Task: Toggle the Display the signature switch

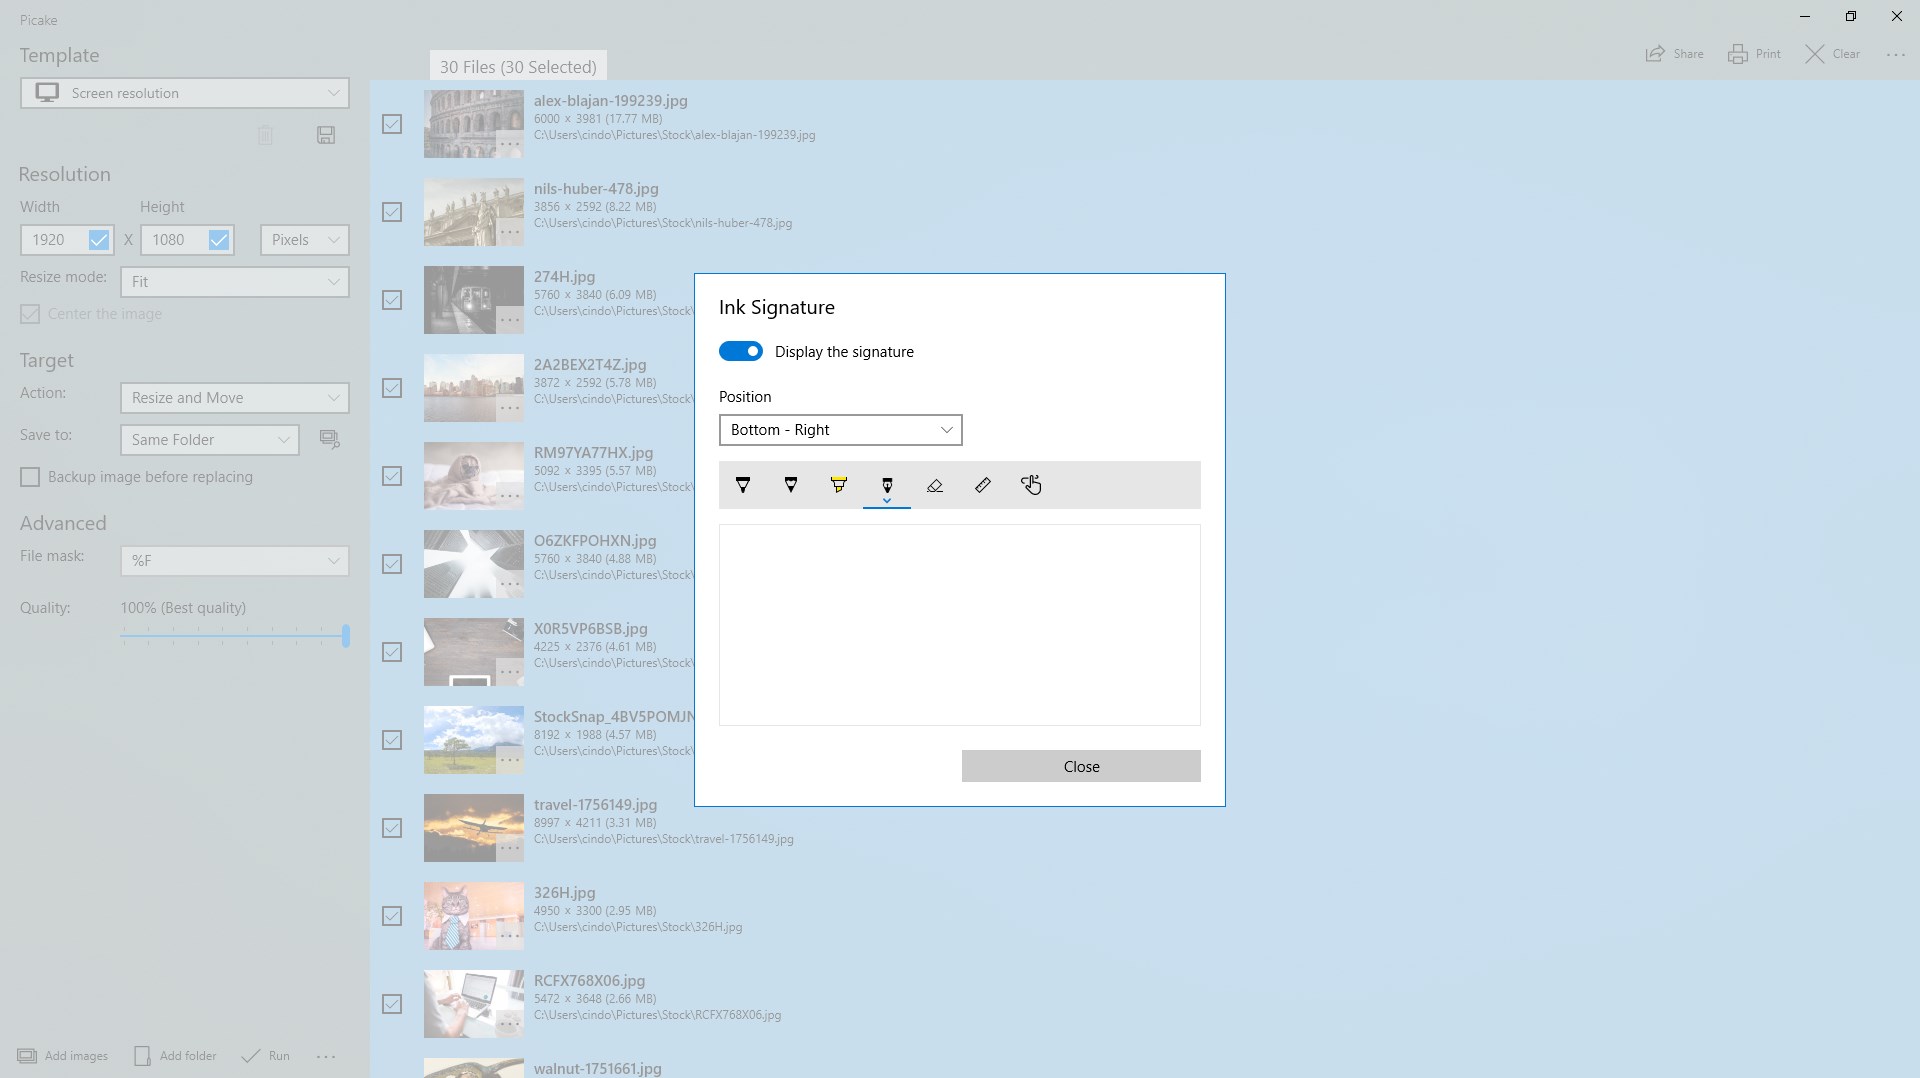Action: point(741,351)
